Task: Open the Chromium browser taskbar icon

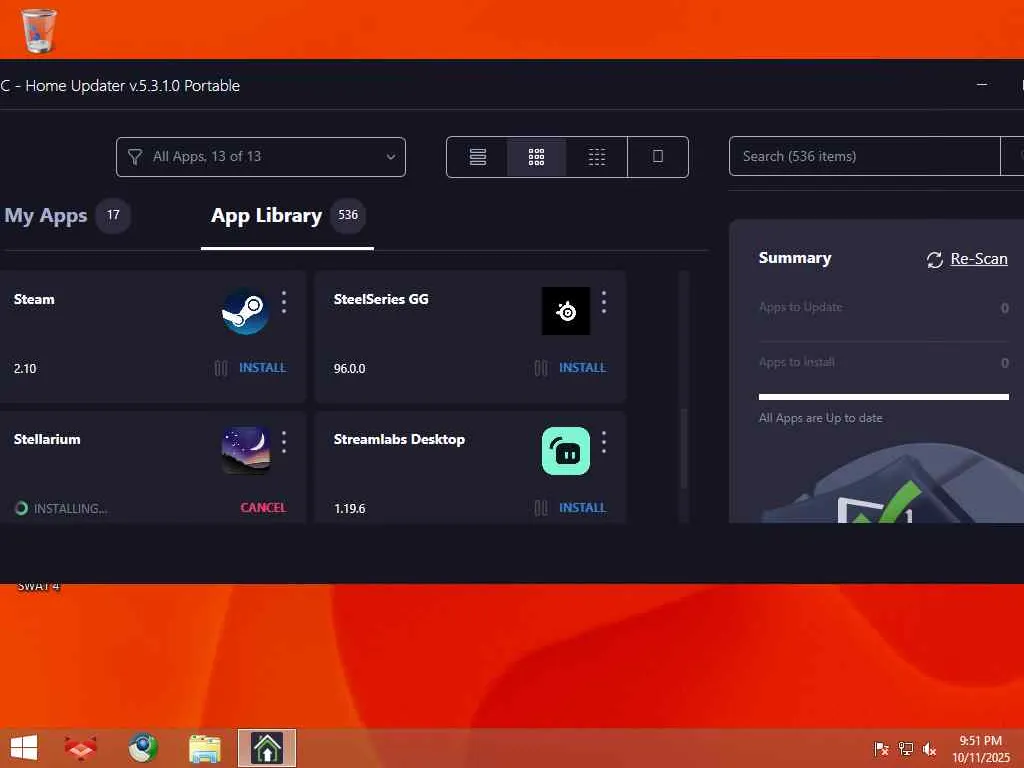Action: point(142,748)
